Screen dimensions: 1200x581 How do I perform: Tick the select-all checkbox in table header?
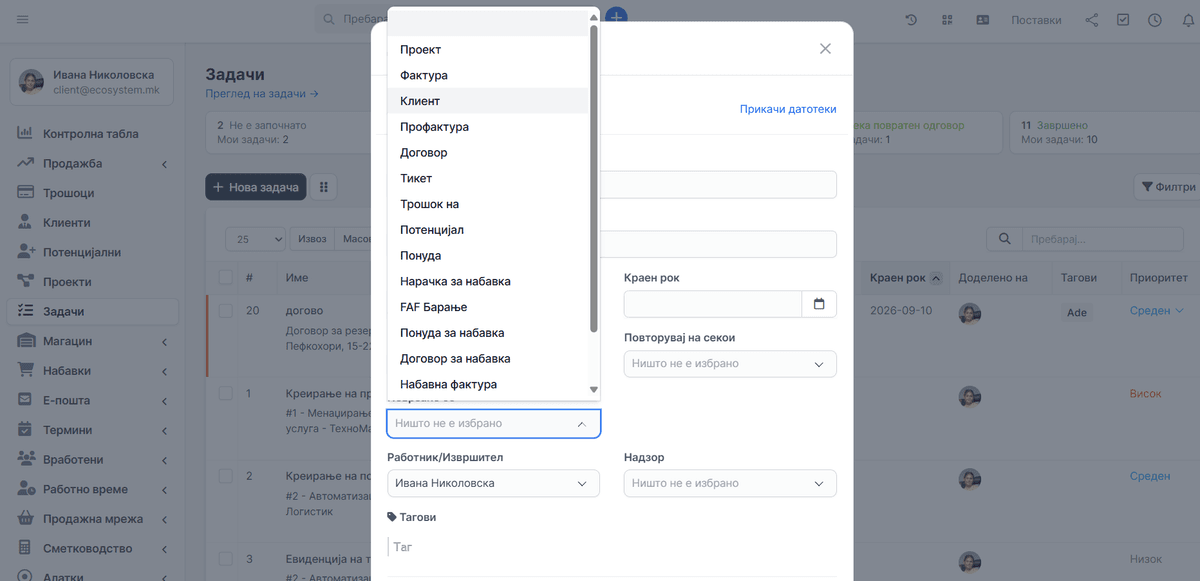point(226,277)
